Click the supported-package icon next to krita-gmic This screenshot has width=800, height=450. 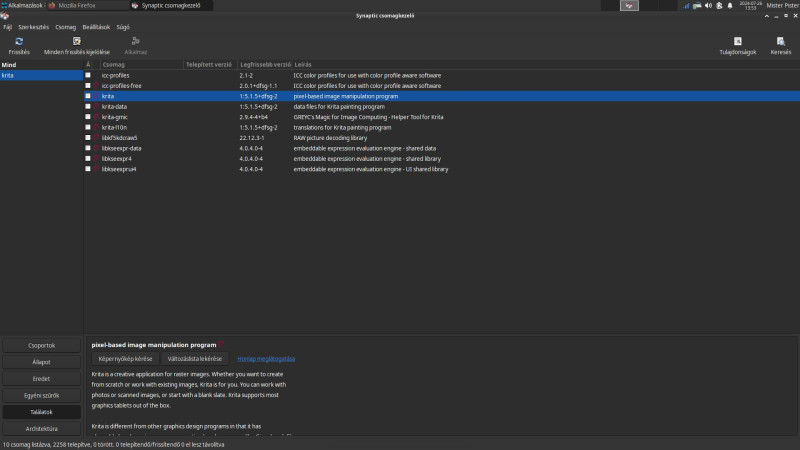coord(96,117)
